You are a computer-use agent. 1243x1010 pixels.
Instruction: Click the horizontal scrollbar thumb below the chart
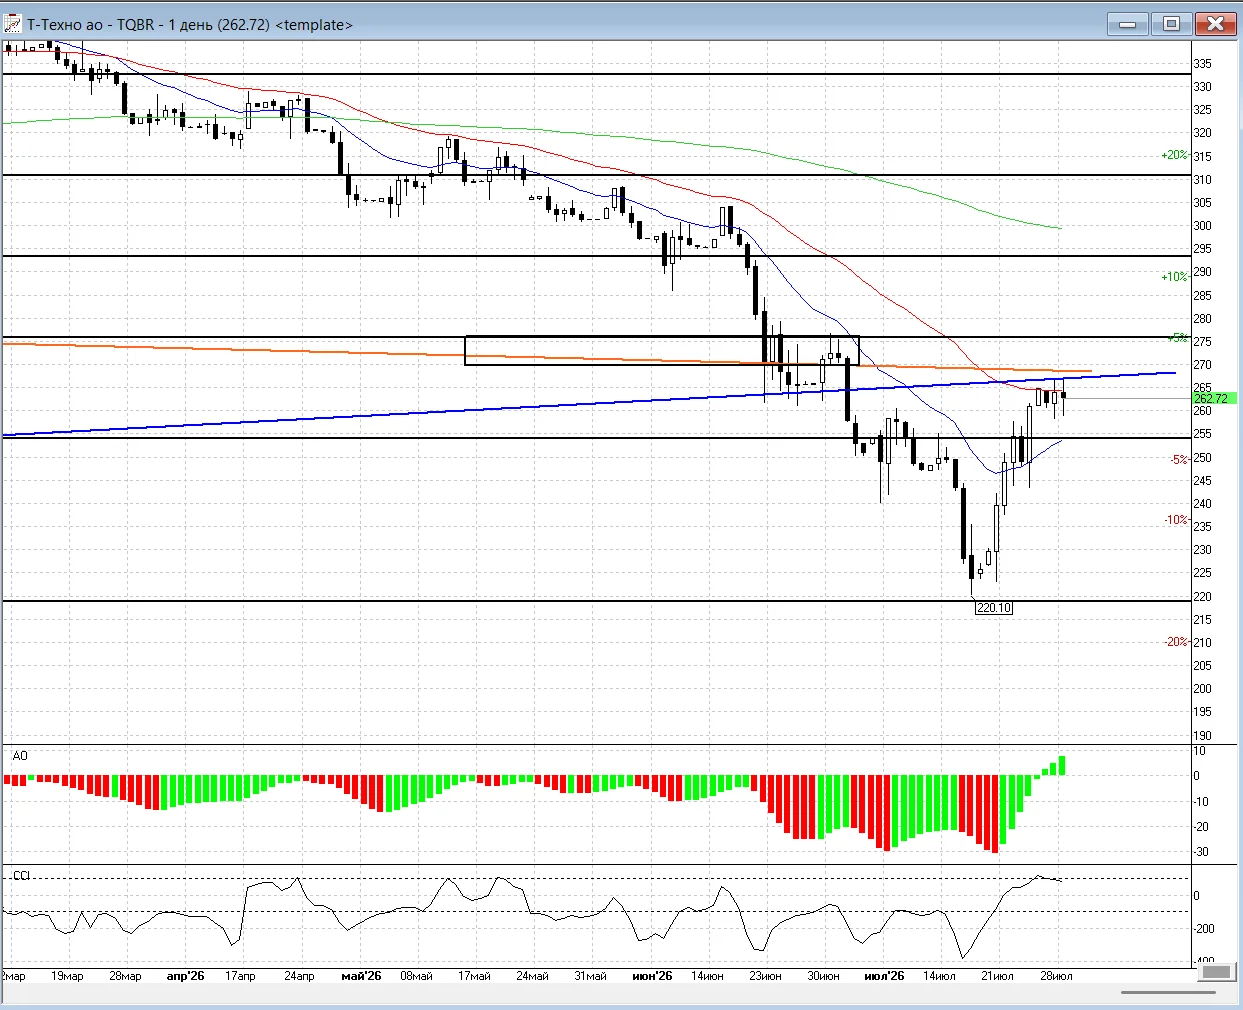(1168, 992)
